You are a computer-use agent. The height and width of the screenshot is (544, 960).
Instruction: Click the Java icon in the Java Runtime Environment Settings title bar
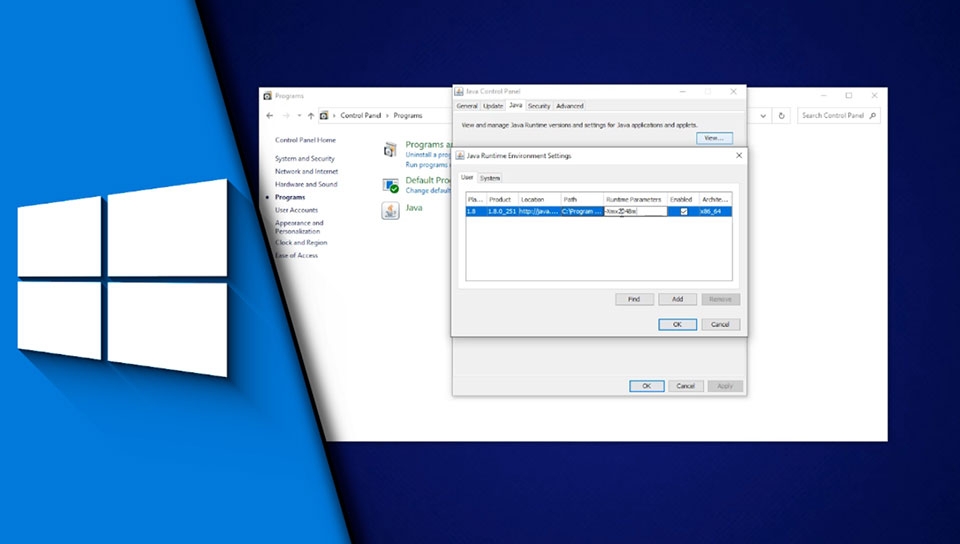(460, 155)
